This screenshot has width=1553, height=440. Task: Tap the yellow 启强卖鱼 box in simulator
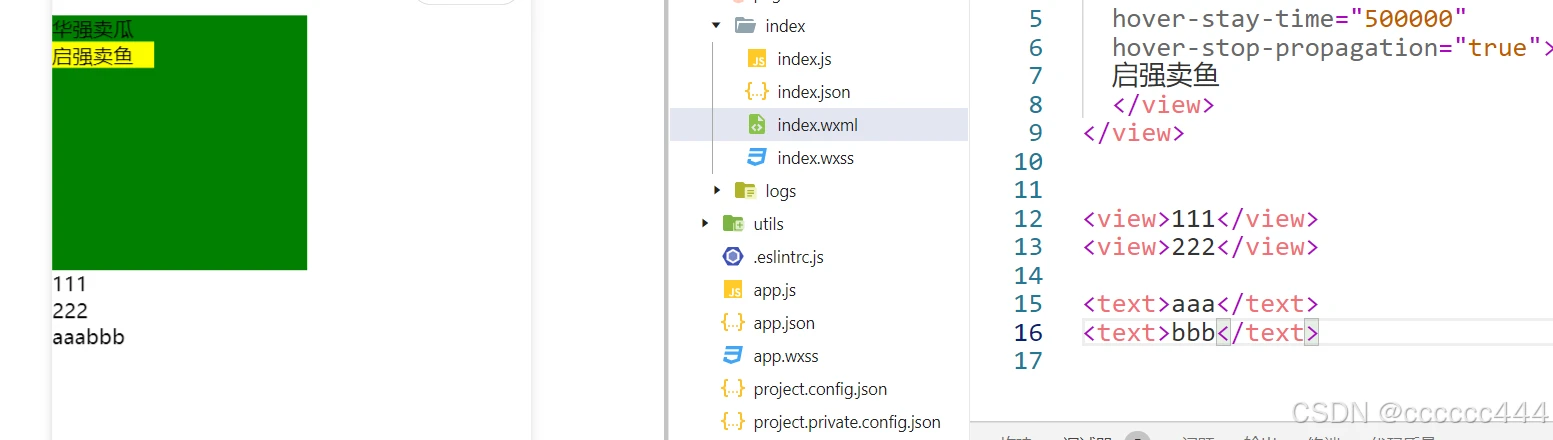tap(102, 56)
